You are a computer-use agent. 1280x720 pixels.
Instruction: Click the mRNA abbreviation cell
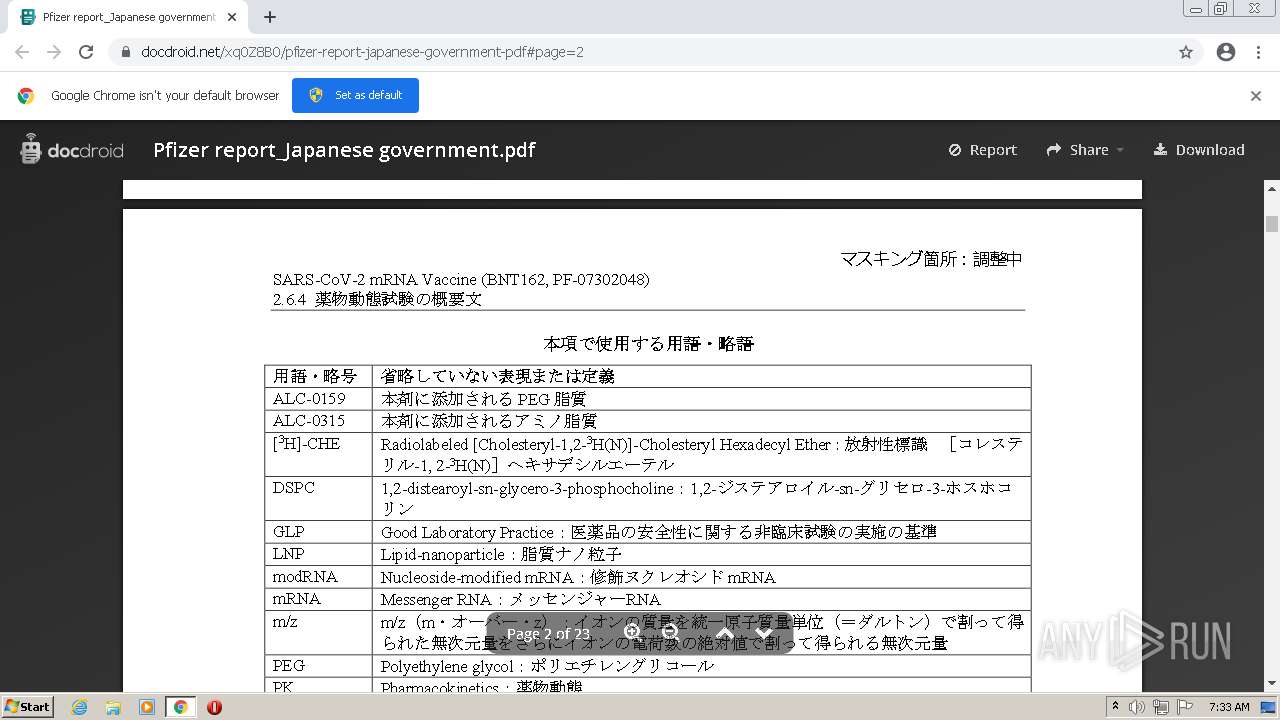[318, 599]
